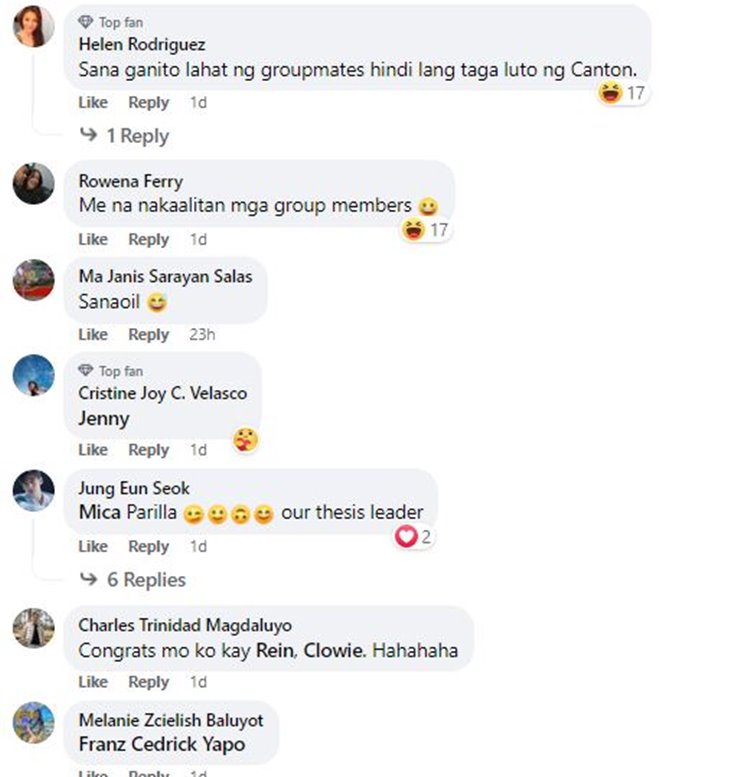Open the tagged Franz Cedrick Yapo link
Viewport: 750px width, 777px height.
coord(162,744)
